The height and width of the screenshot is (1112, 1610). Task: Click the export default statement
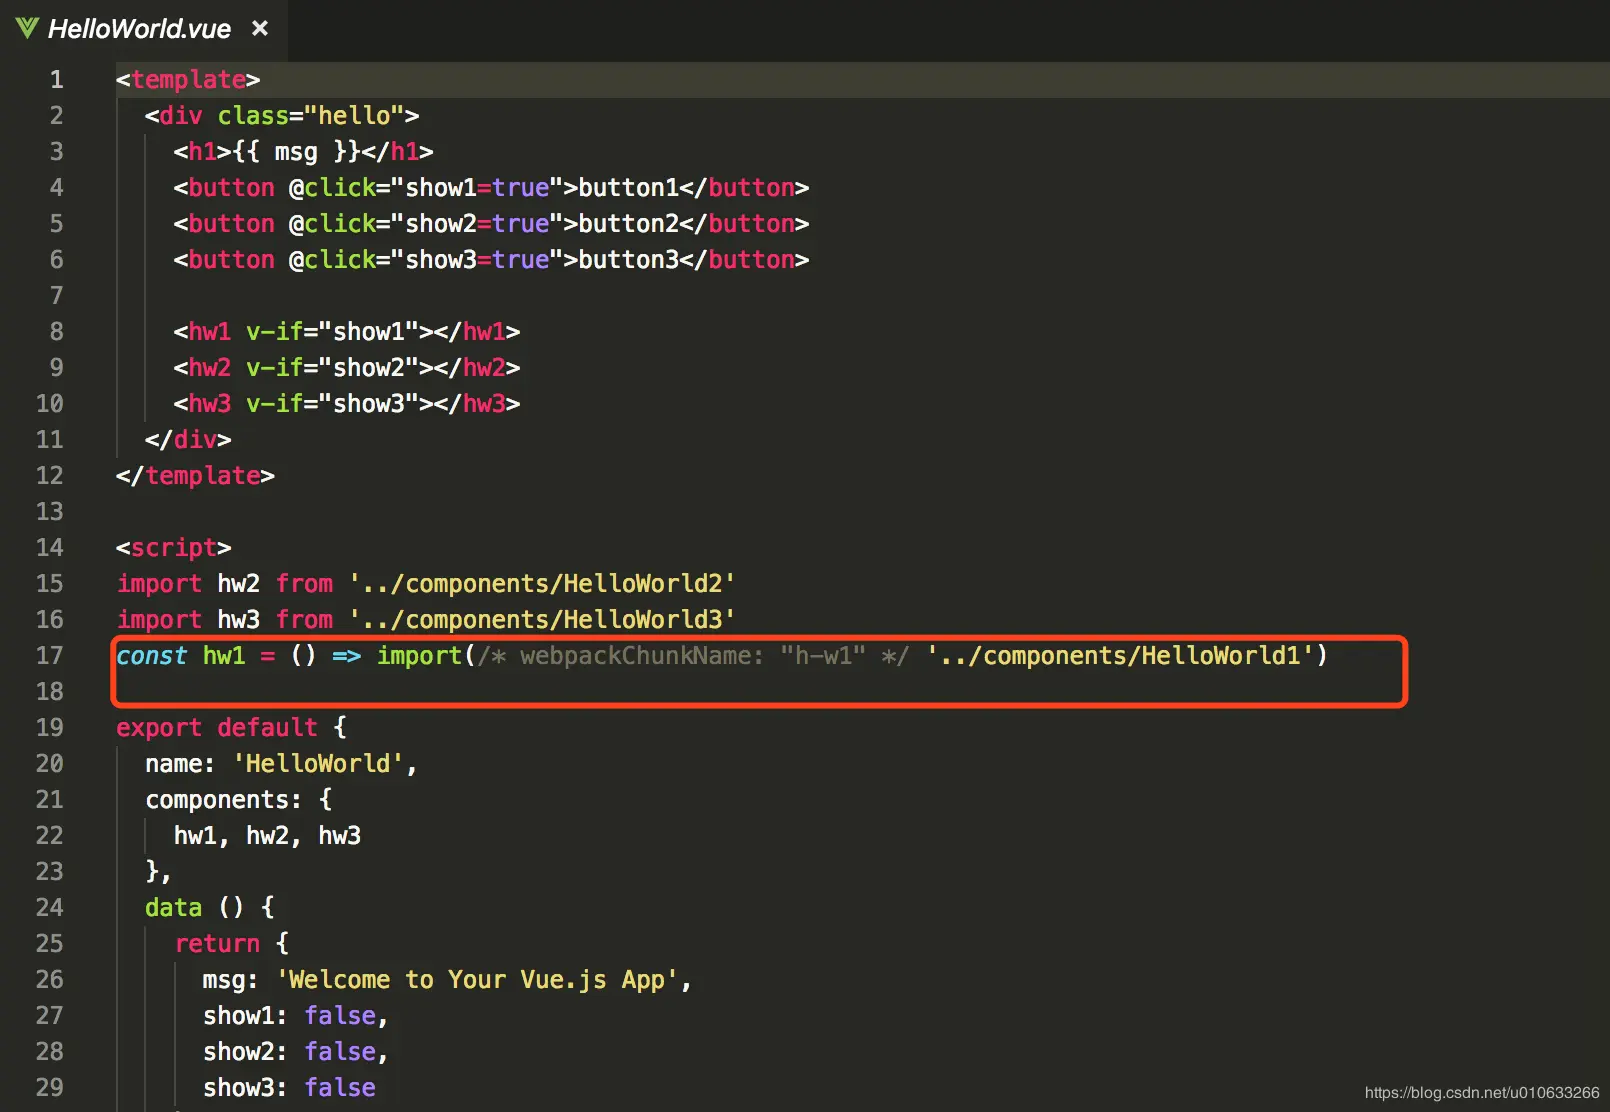click(x=217, y=728)
